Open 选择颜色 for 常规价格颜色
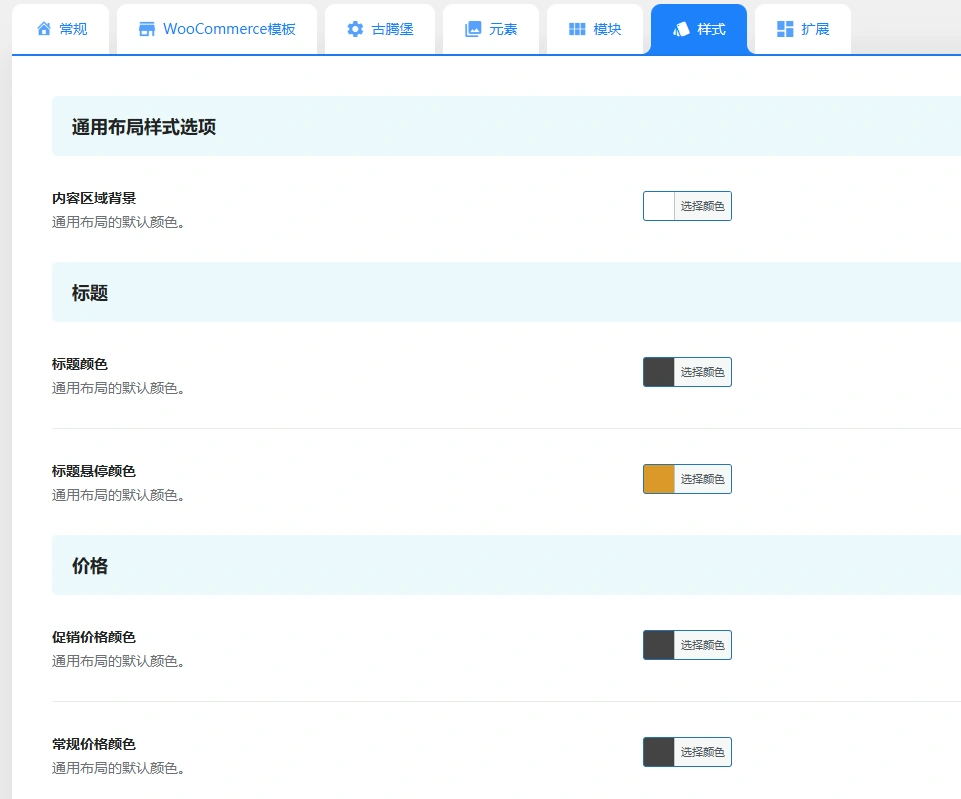 click(702, 751)
